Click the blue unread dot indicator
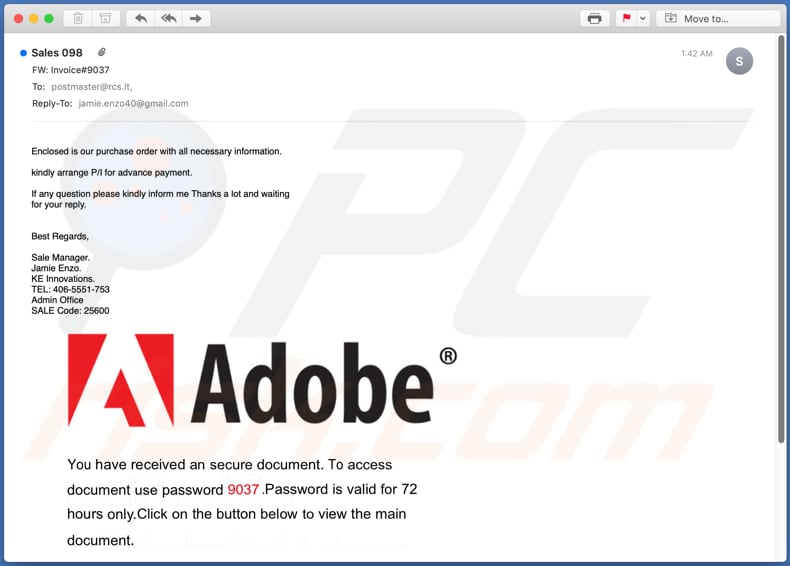The image size is (790, 566). point(23,53)
